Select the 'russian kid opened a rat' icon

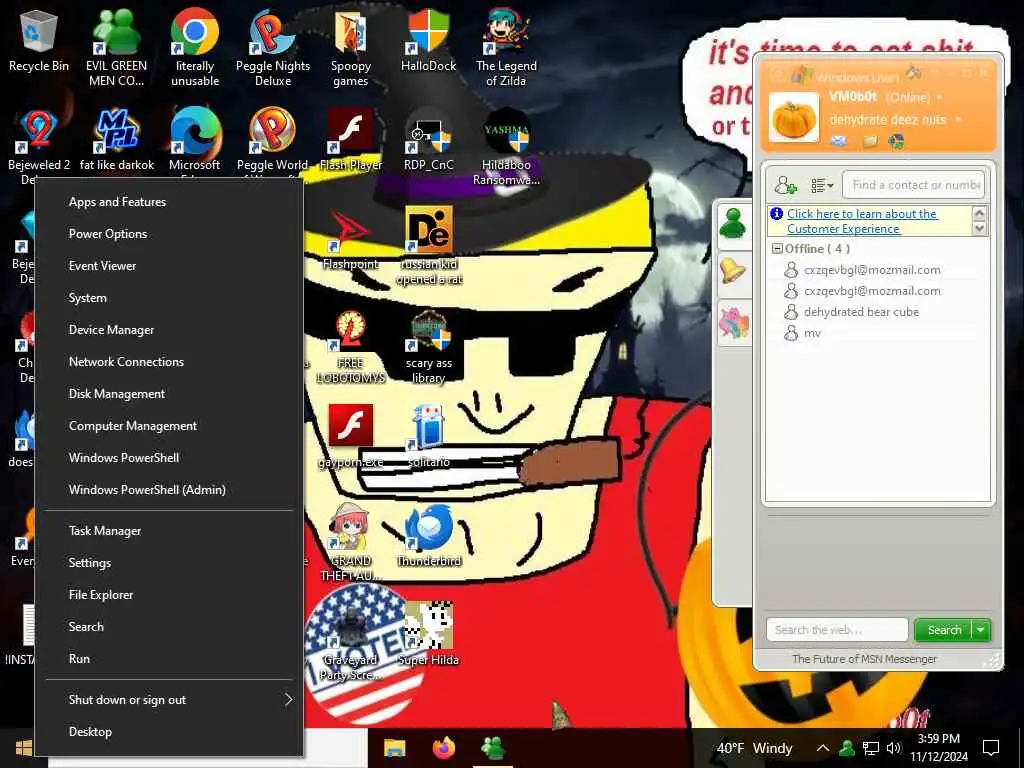429,246
